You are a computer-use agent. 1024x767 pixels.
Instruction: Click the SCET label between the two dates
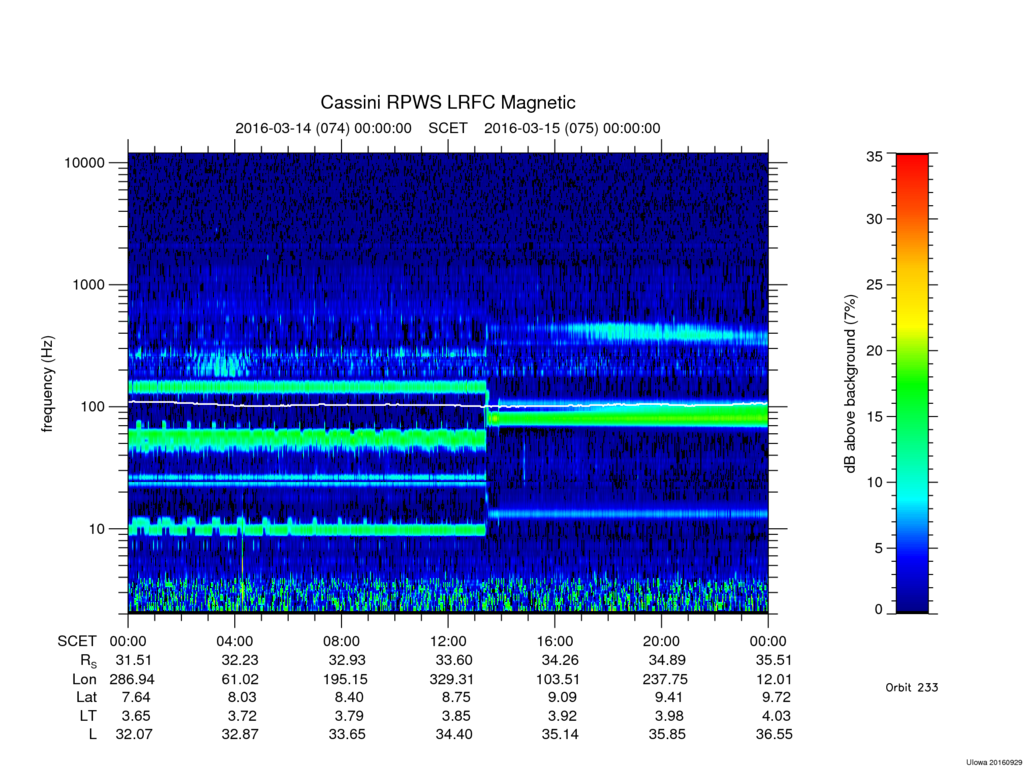point(448,128)
